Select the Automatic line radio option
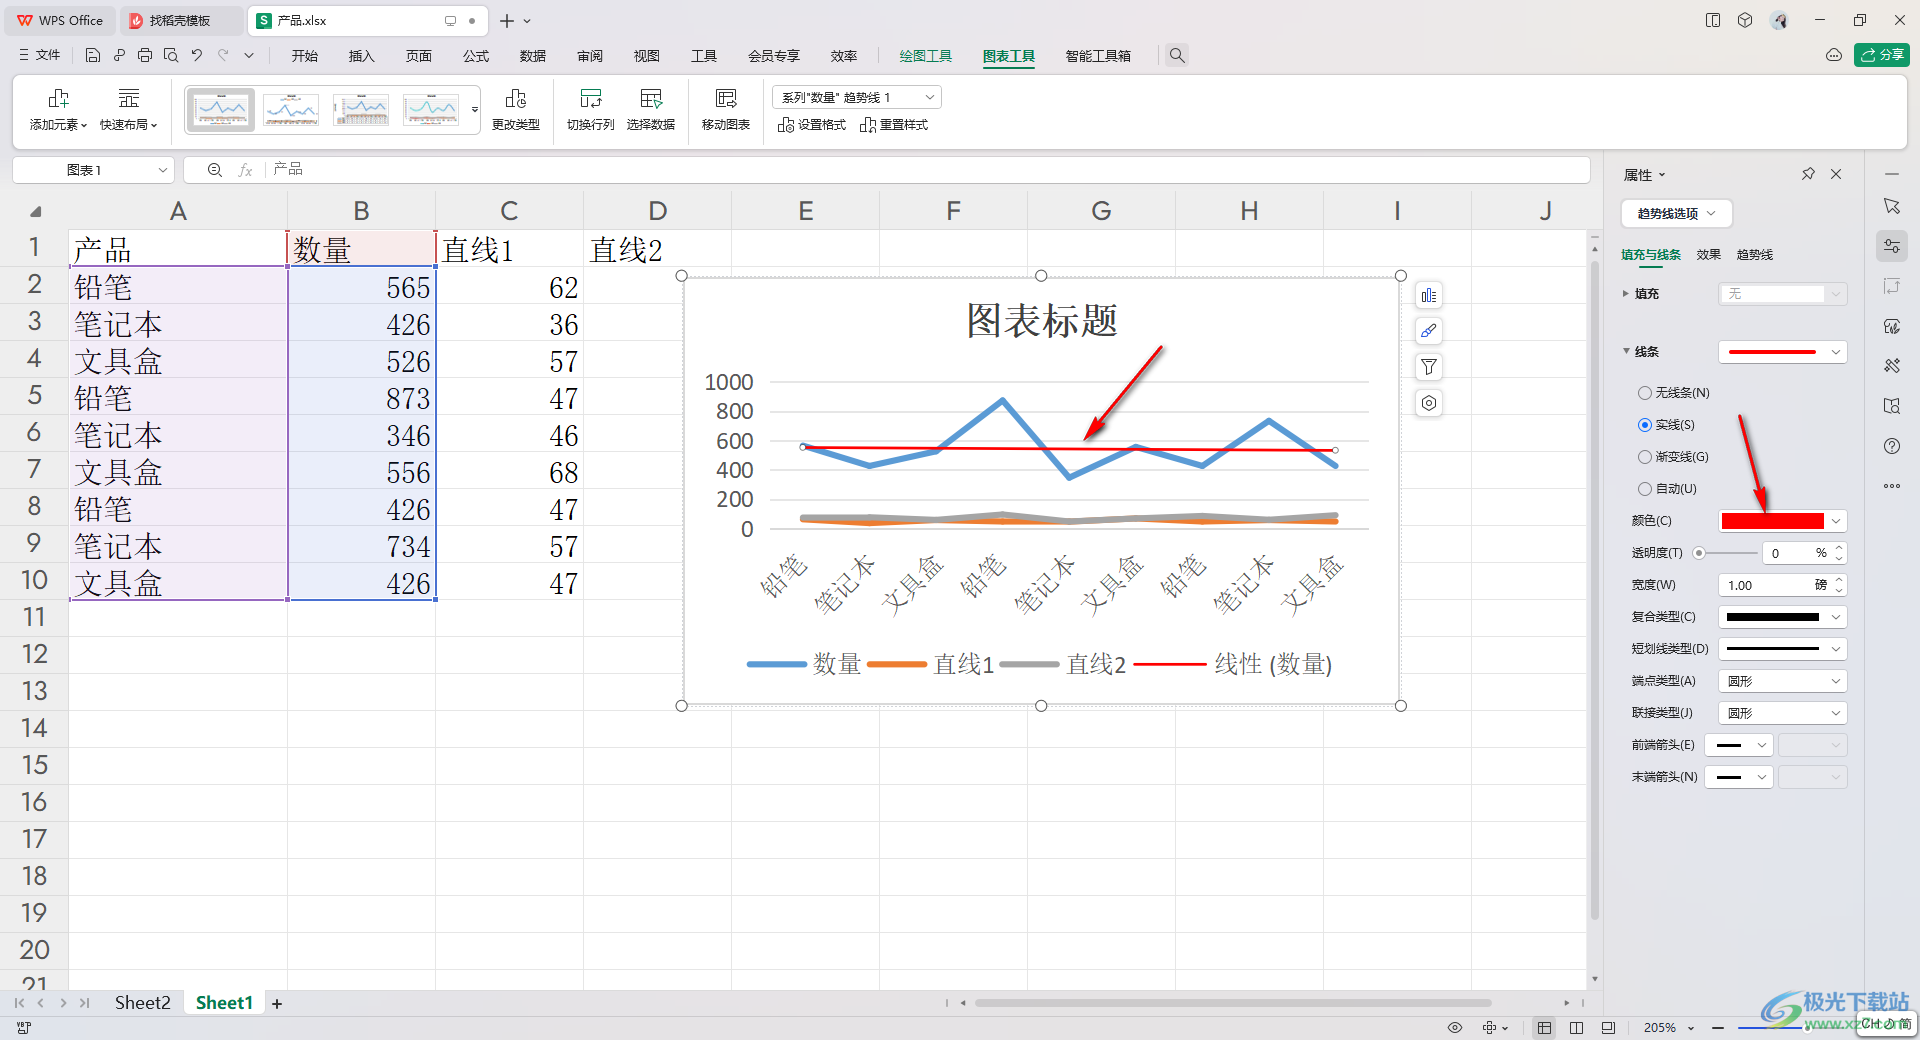Viewport: 1920px width, 1040px height. pyautogui.click(x=1645, y=489)
